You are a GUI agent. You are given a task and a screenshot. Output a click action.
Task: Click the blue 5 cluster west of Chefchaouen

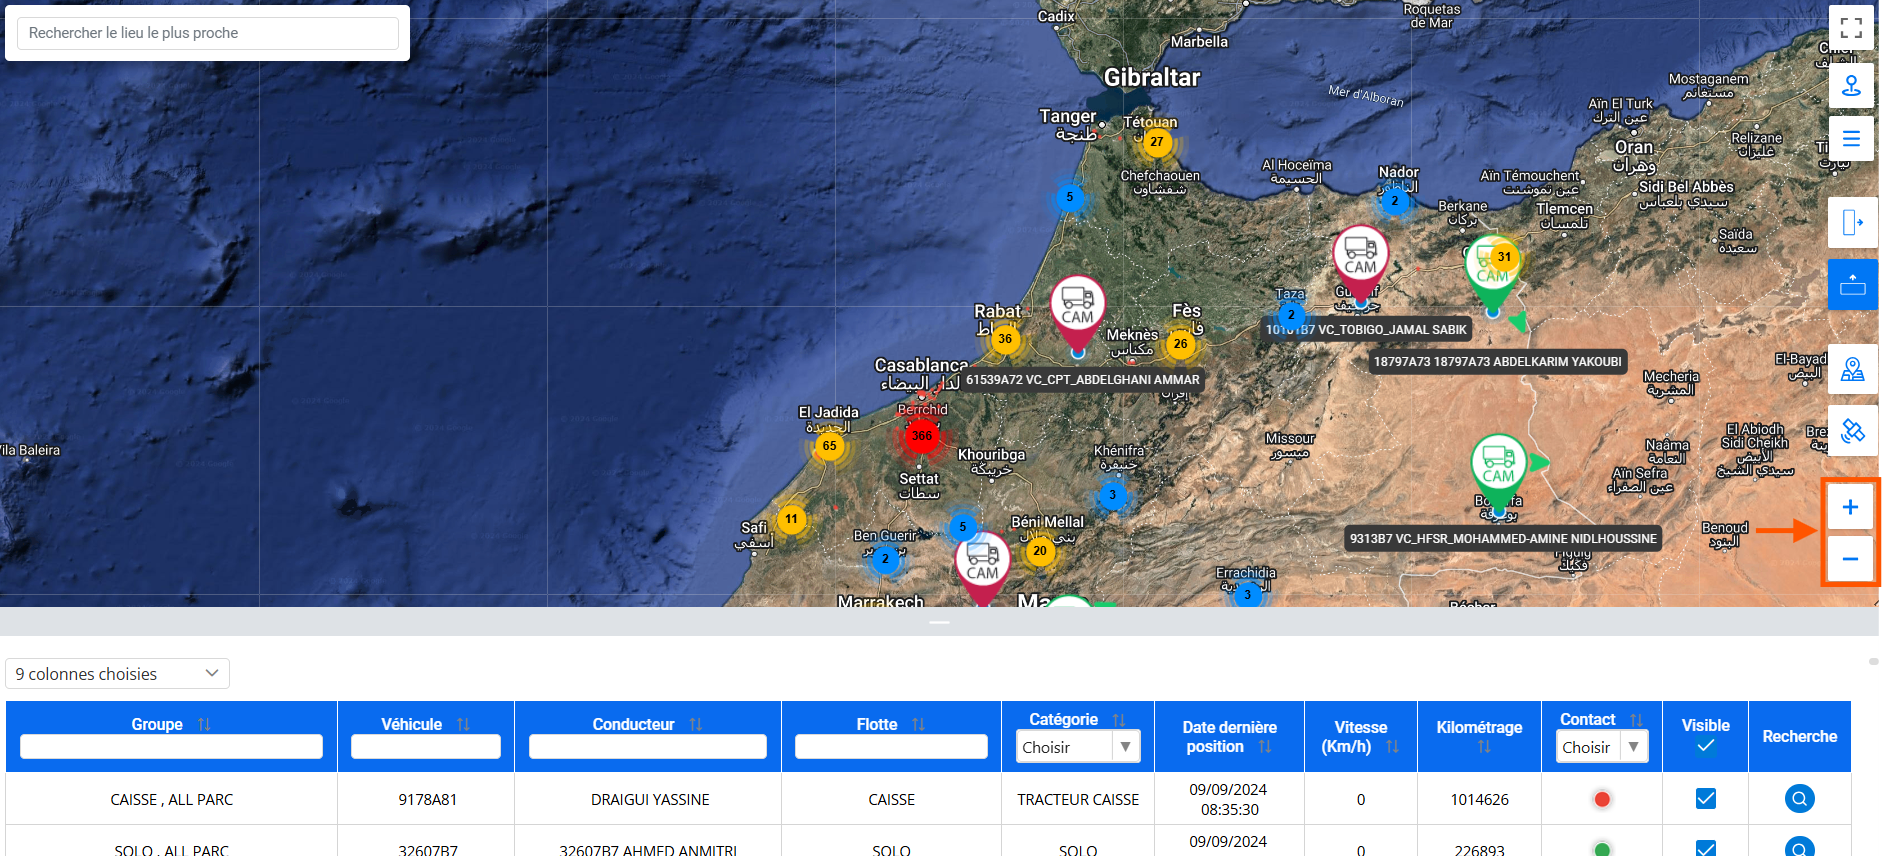click(1069, 197)
